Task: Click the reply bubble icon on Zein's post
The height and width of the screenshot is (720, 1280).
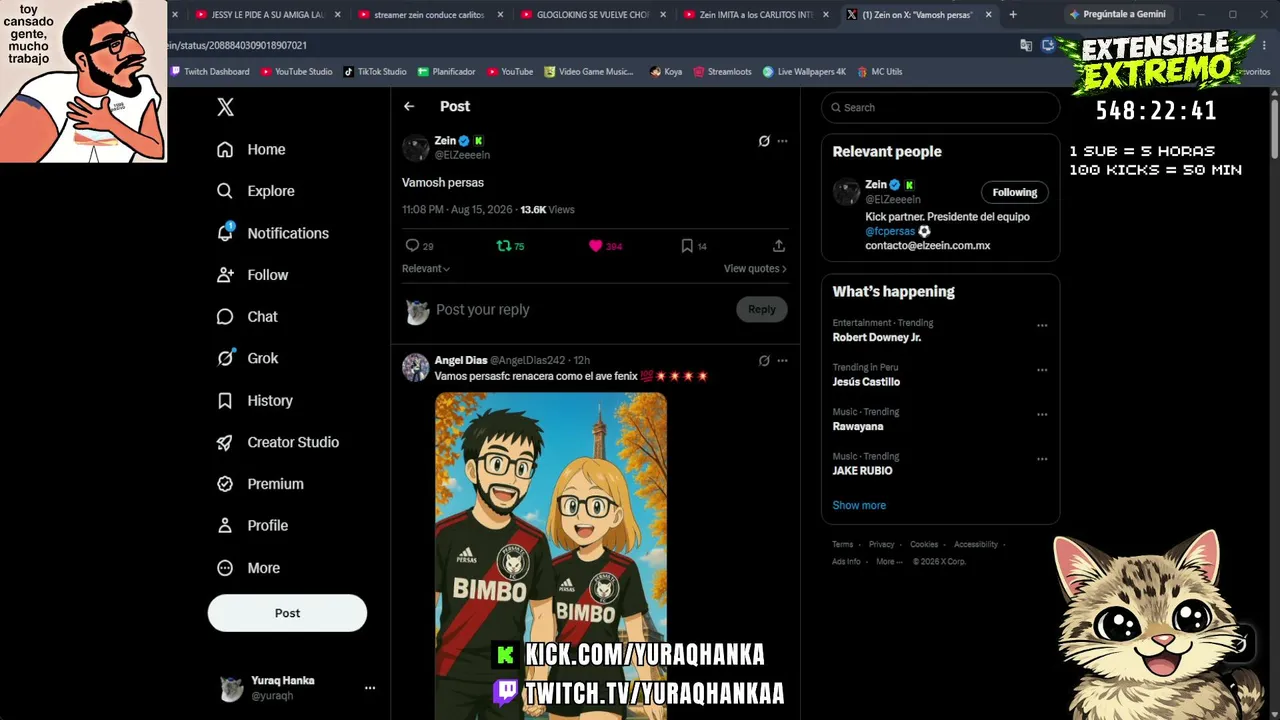Action: coord(412,246)
